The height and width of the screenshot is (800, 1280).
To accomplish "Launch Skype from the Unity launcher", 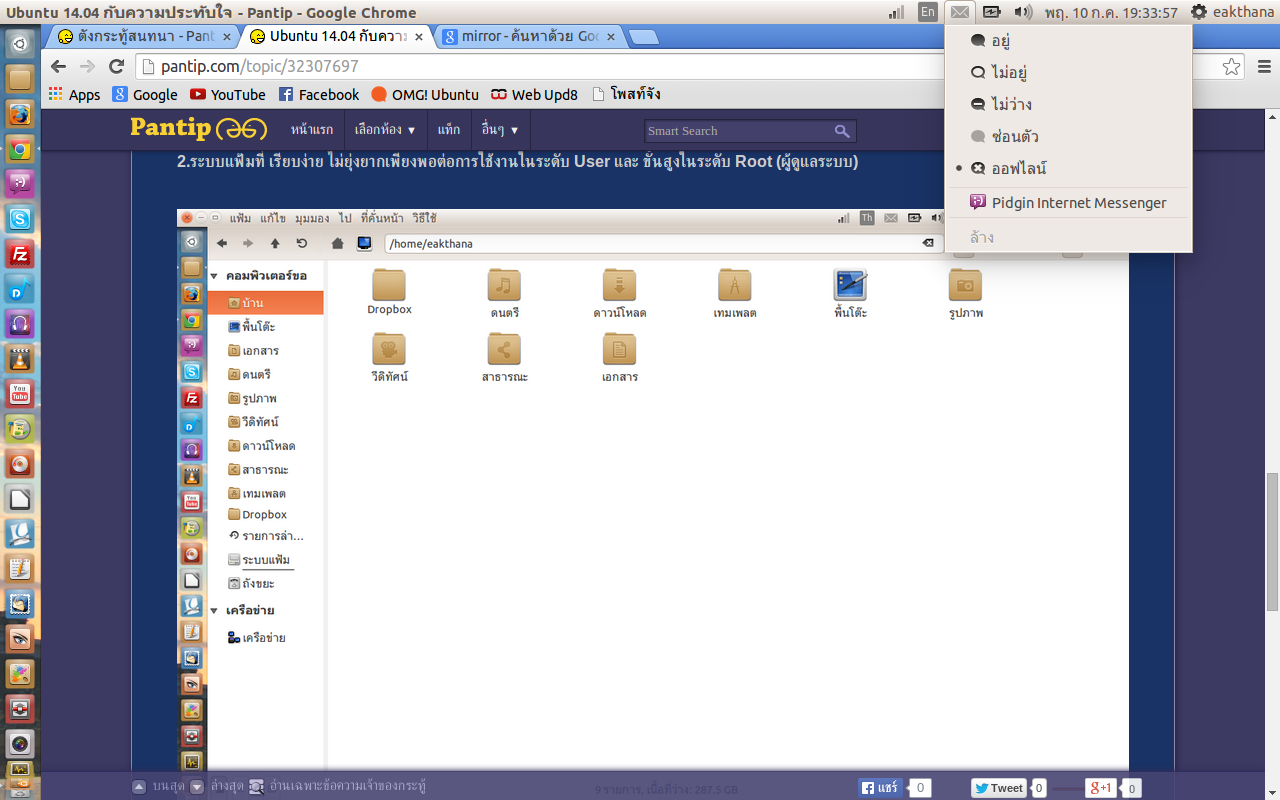I will pos(20,219).
